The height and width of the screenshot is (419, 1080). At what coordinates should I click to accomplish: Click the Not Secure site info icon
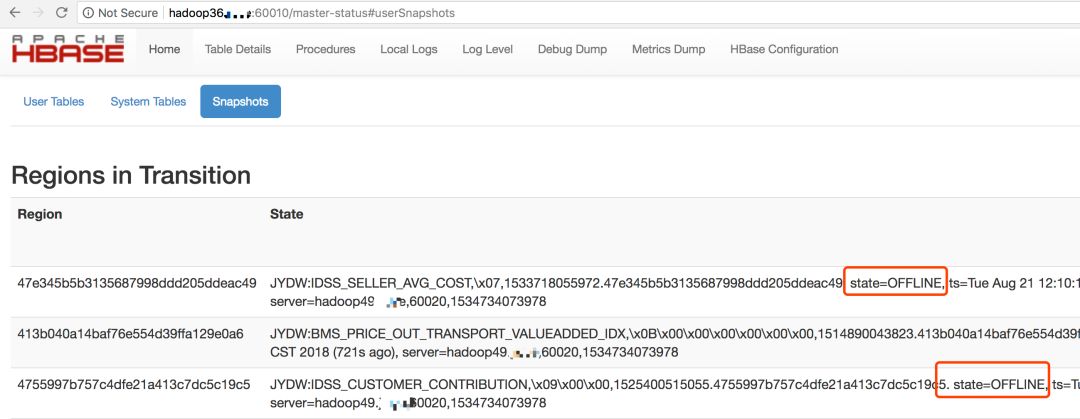click(x=87, y=13)
